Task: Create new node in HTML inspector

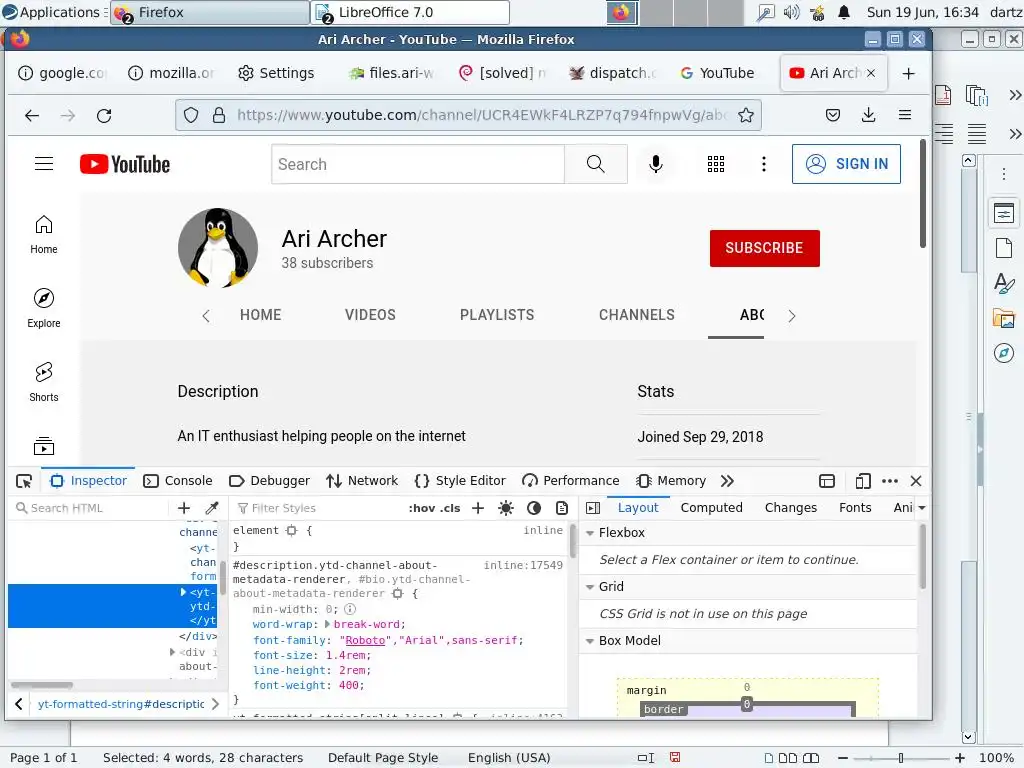Action: (184, 508)
